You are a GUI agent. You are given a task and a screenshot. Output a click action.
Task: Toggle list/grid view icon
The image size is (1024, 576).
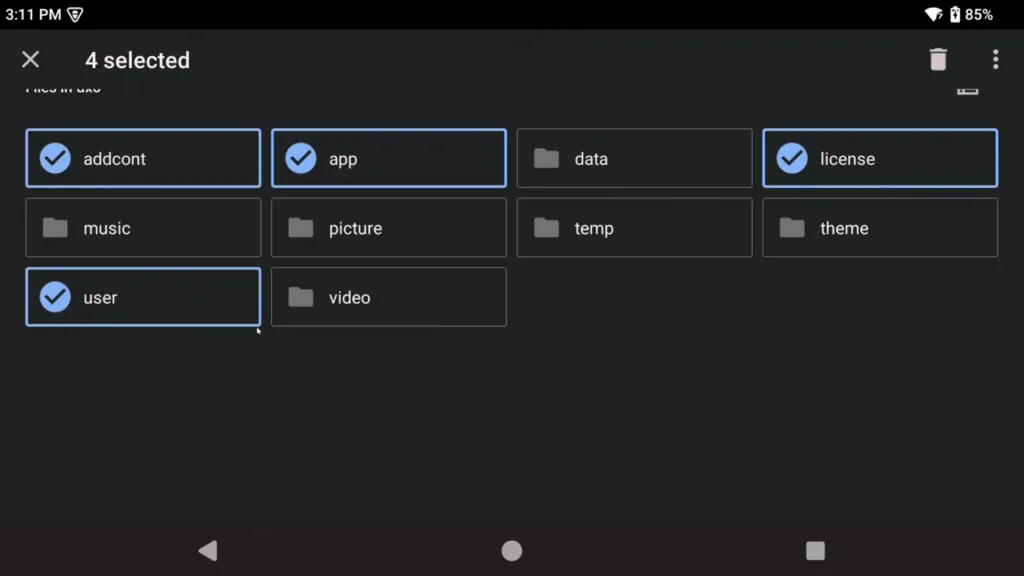coord(967,90)
